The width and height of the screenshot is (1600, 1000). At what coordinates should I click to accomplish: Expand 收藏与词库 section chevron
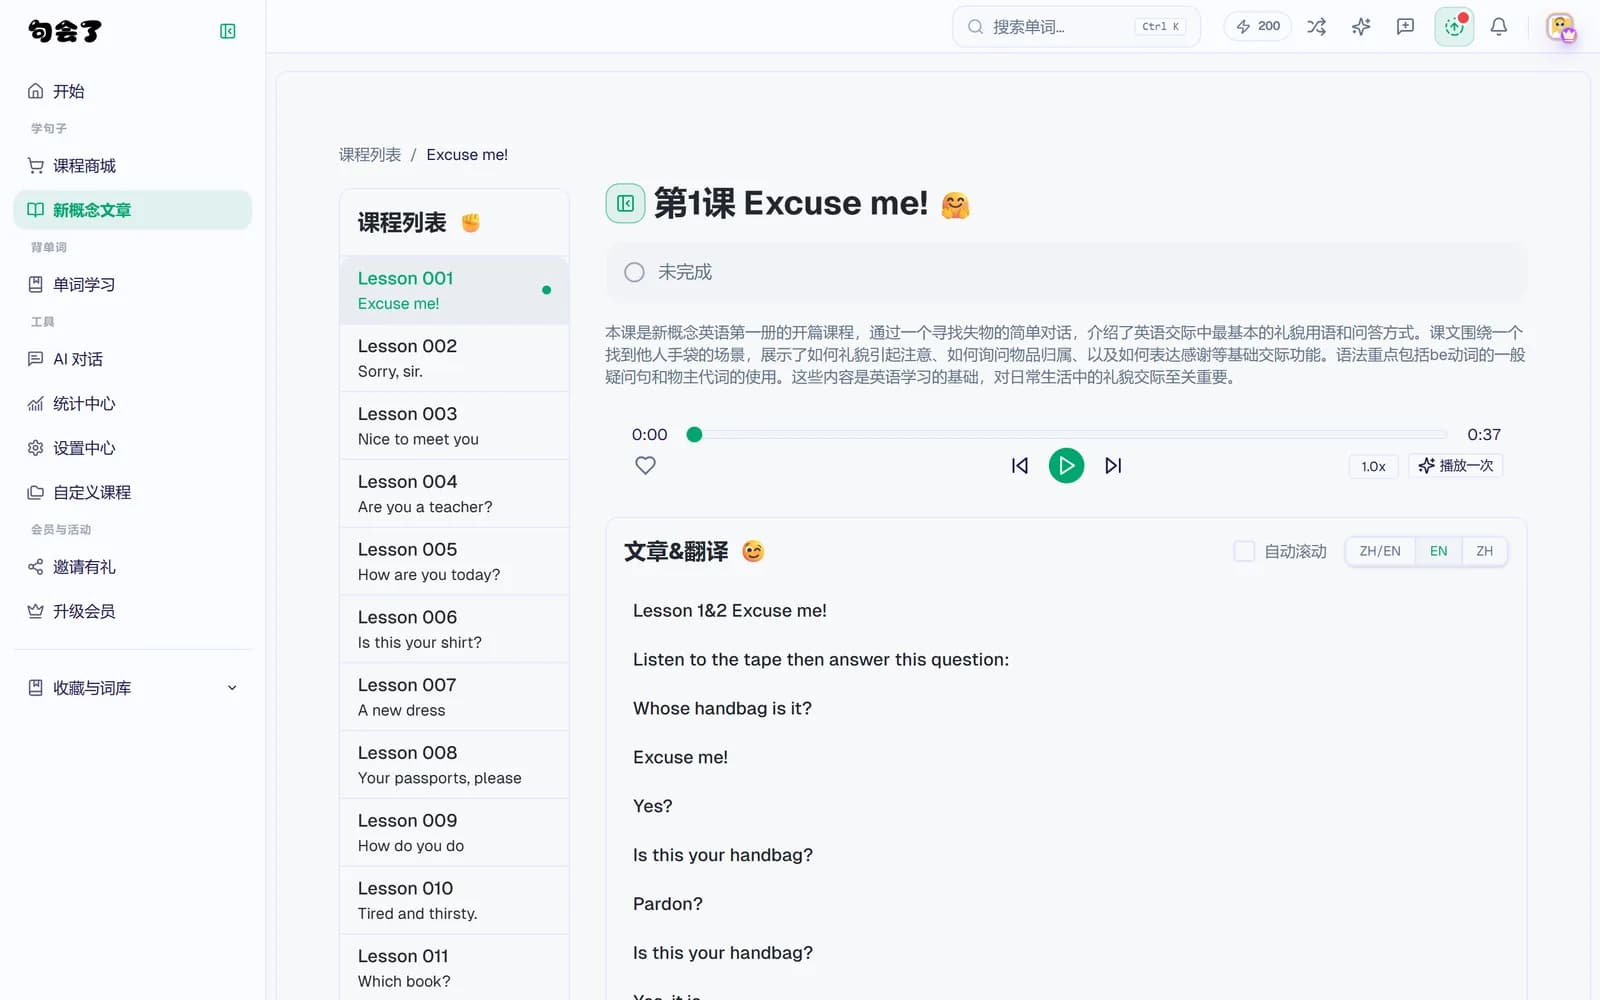click(232, 688)
